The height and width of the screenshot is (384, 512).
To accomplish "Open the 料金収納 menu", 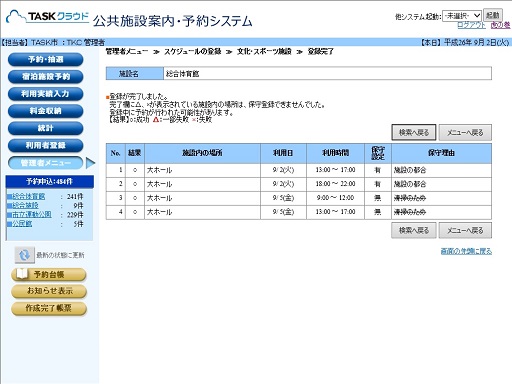I will click(x=45, y=111).
